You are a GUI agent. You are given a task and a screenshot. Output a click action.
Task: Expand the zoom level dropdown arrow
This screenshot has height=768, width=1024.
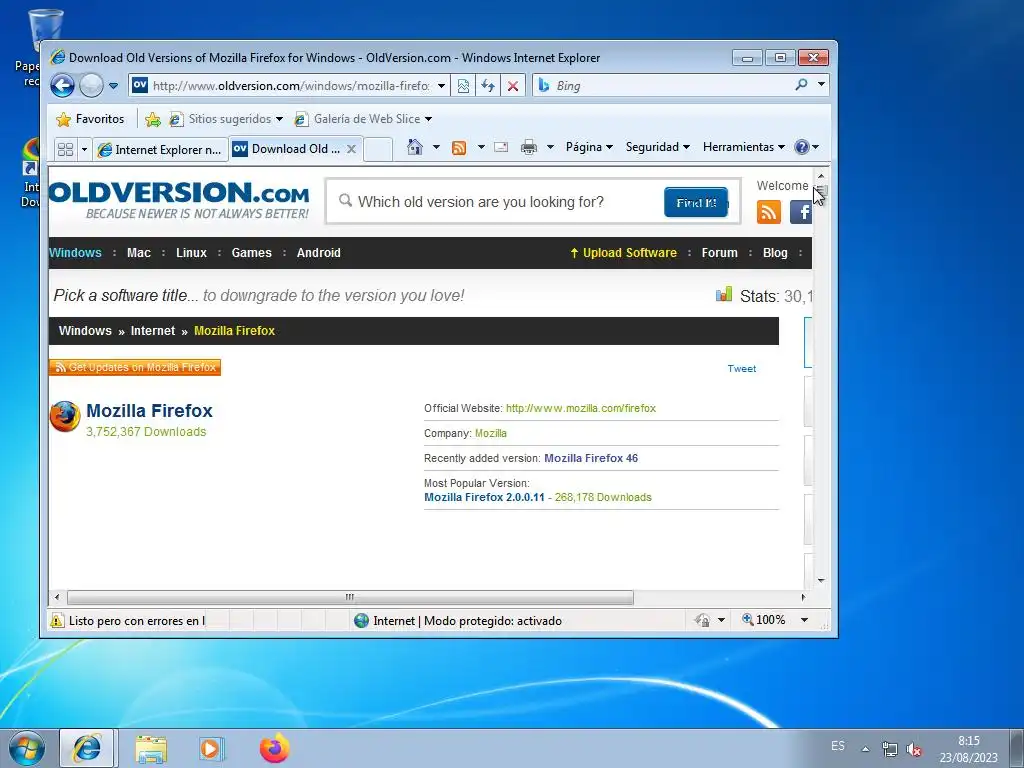click(805, 620)
